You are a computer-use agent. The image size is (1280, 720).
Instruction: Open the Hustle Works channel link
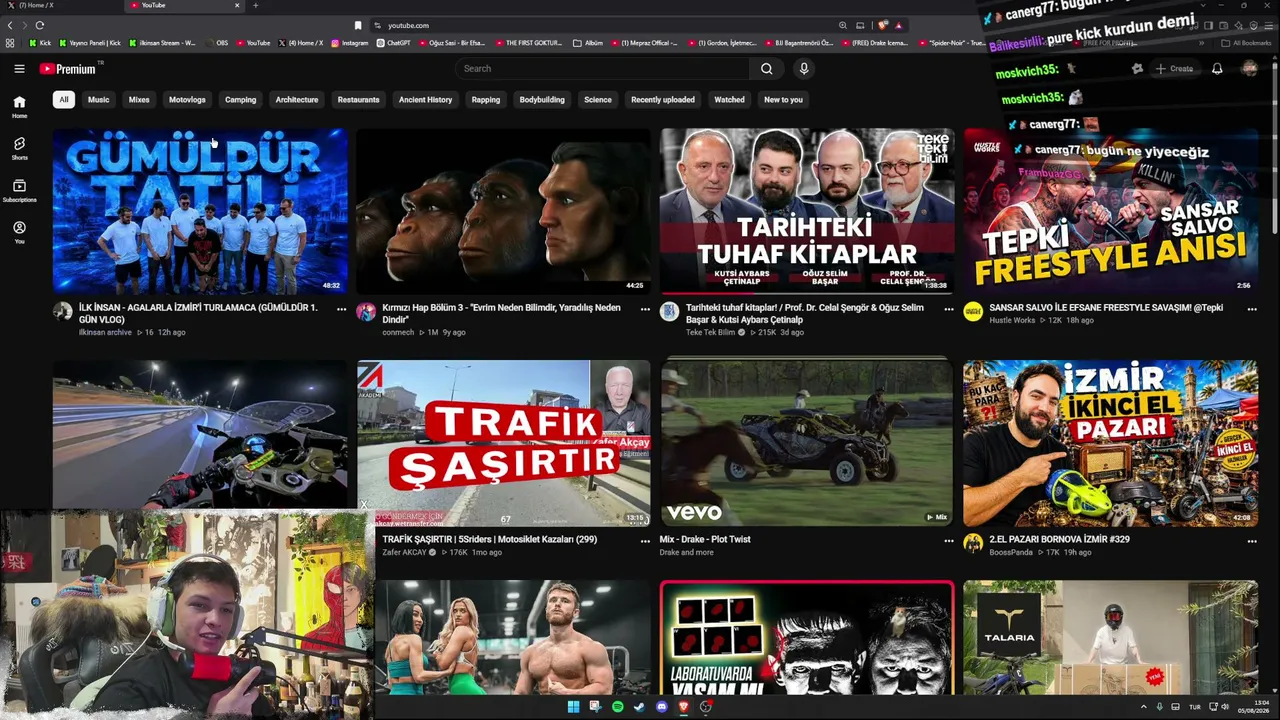[1012, 320]
